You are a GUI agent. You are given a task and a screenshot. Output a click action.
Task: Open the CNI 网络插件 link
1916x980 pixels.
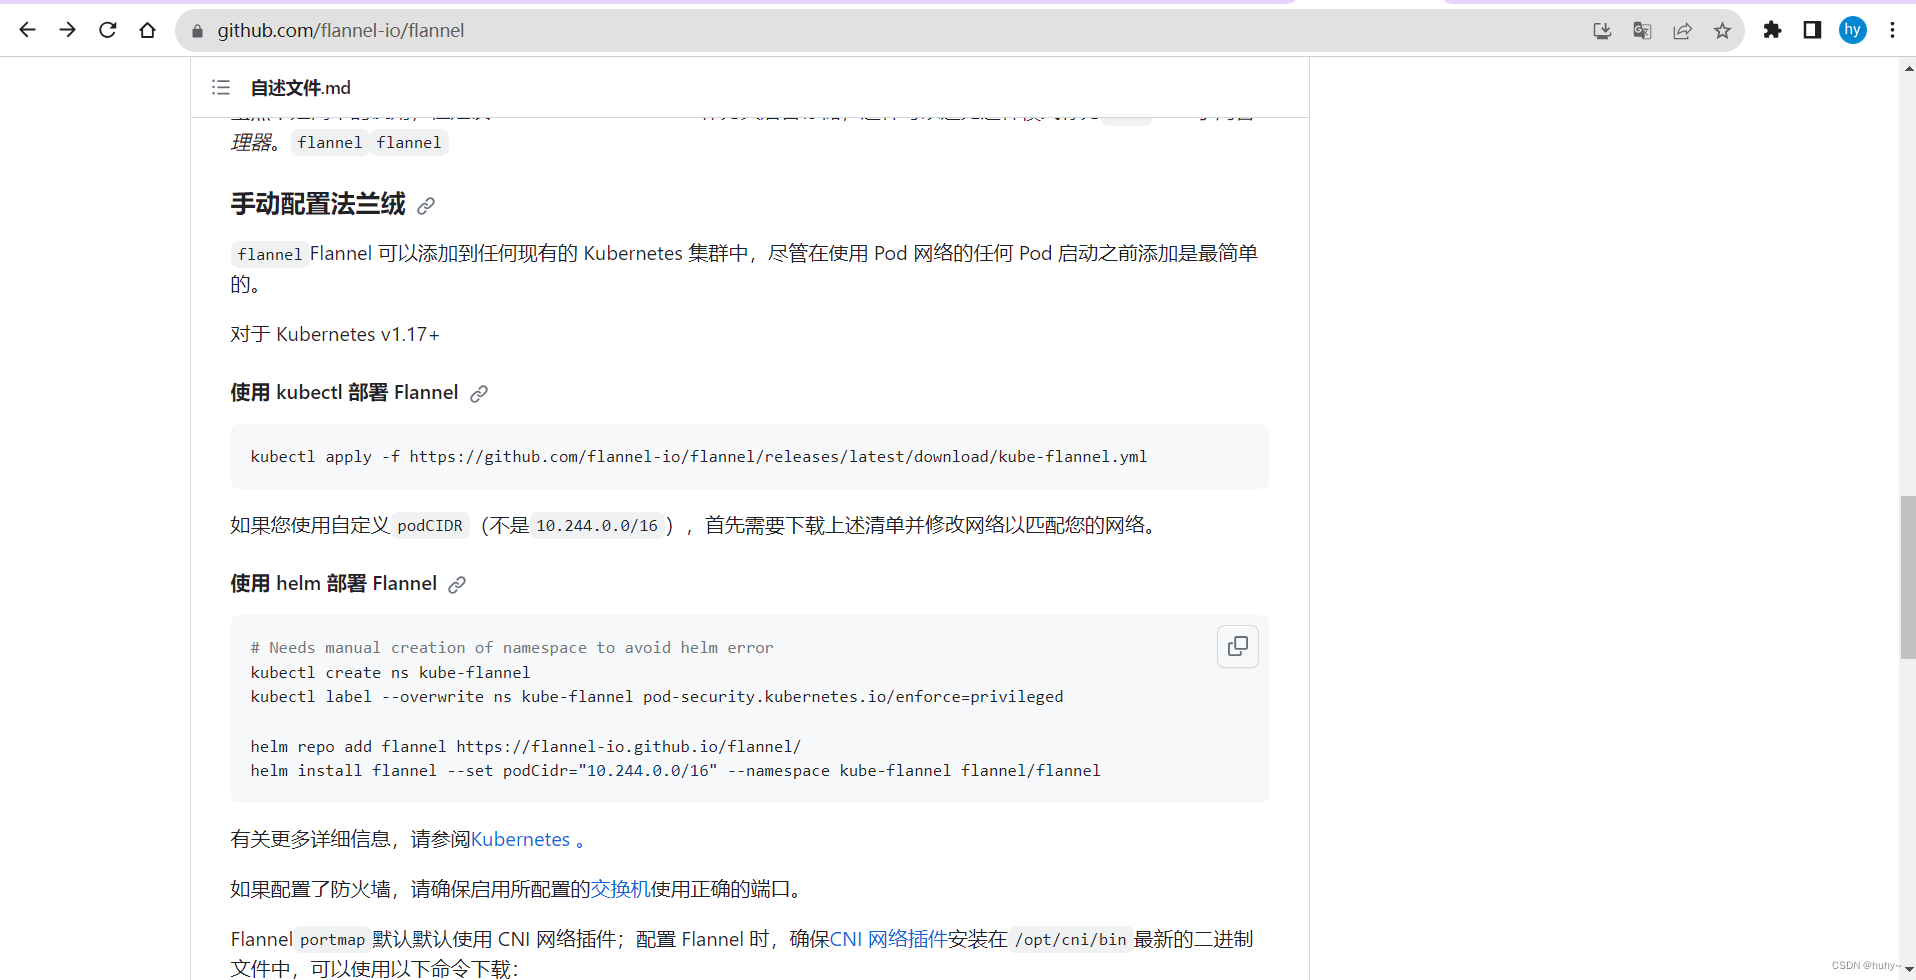(x=891, y=938)
